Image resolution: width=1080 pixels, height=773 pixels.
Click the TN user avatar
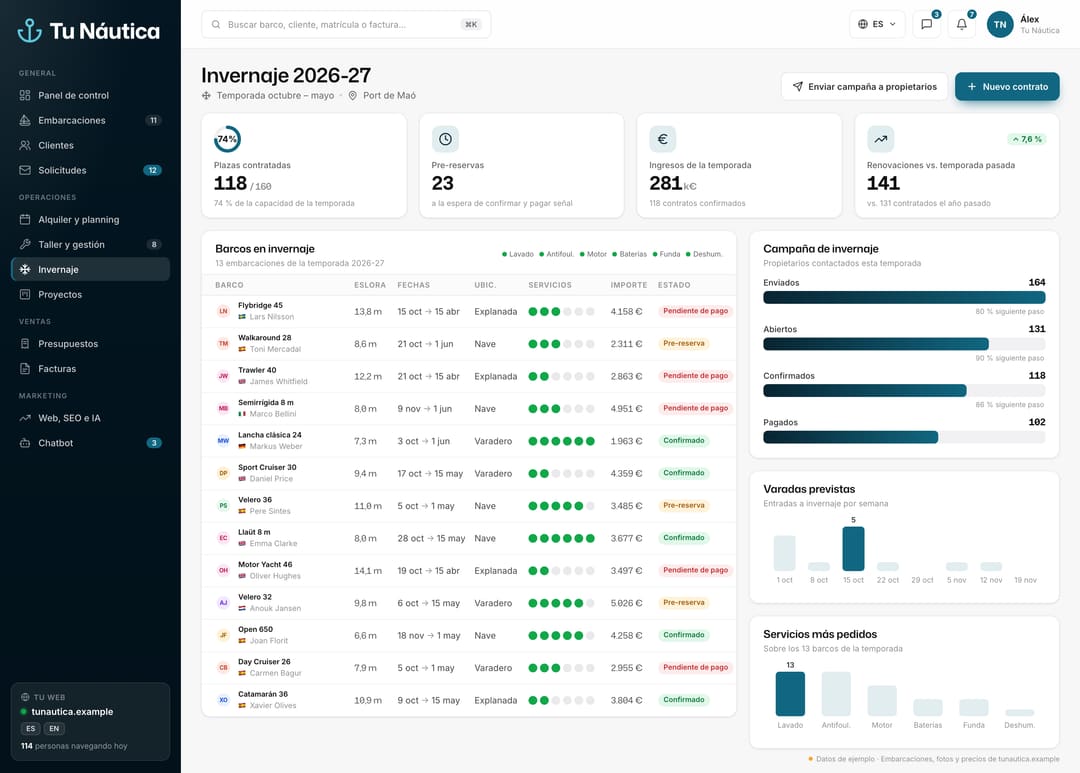tap(1000, 24)
